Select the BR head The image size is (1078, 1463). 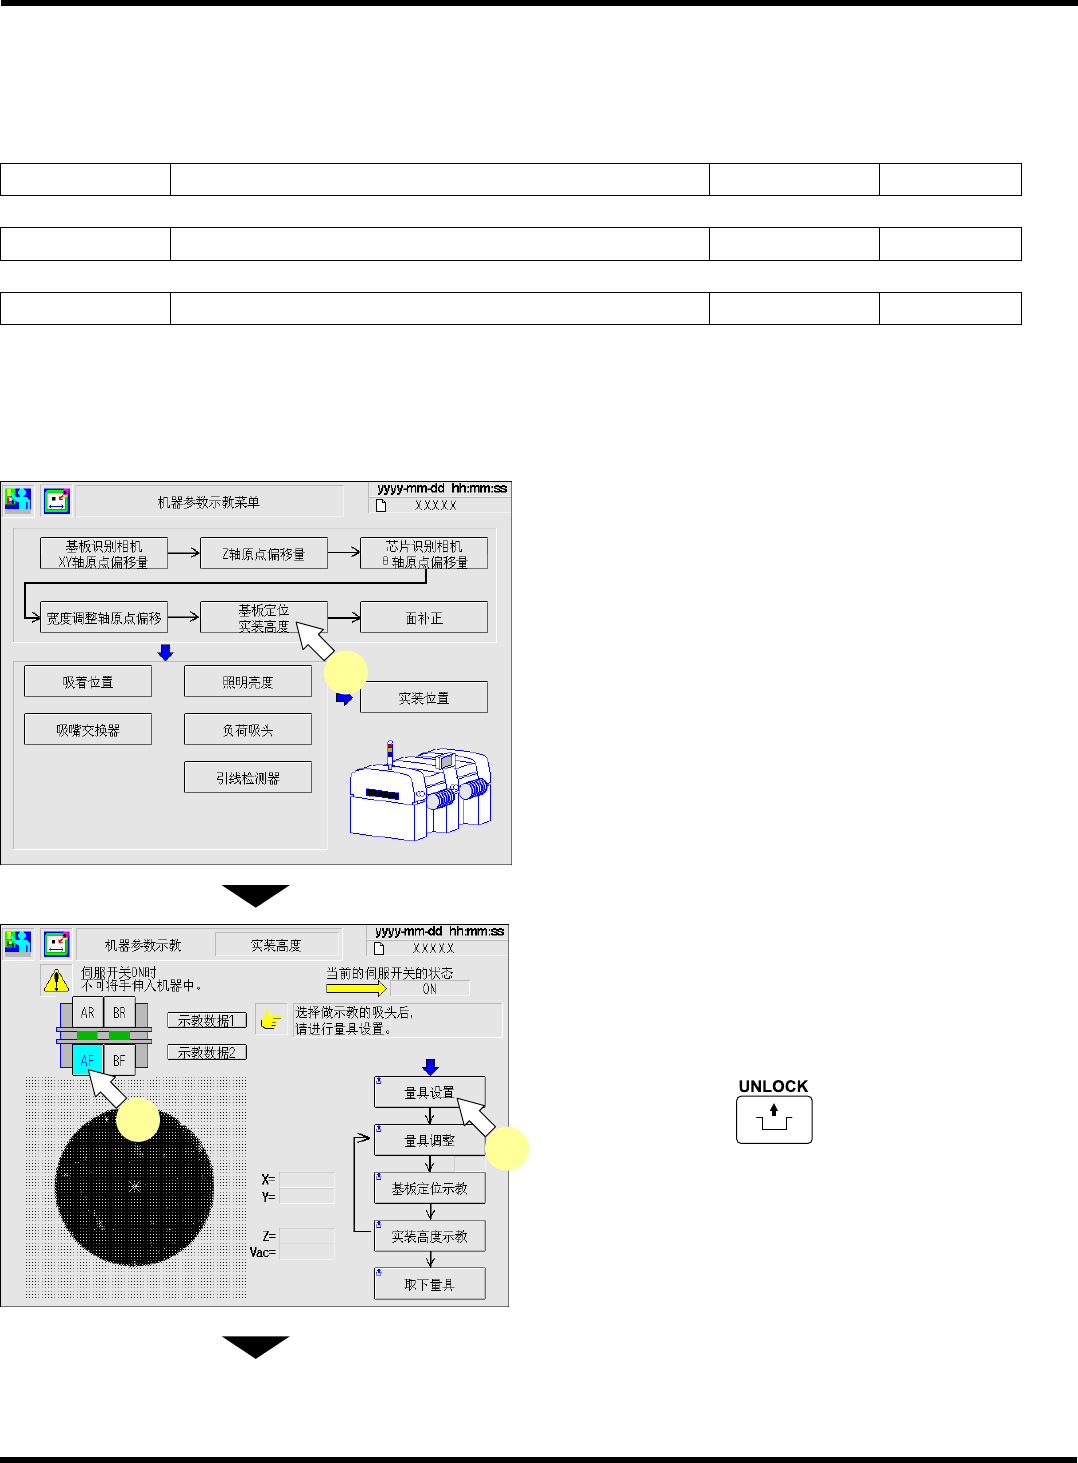click(119, 1012)
